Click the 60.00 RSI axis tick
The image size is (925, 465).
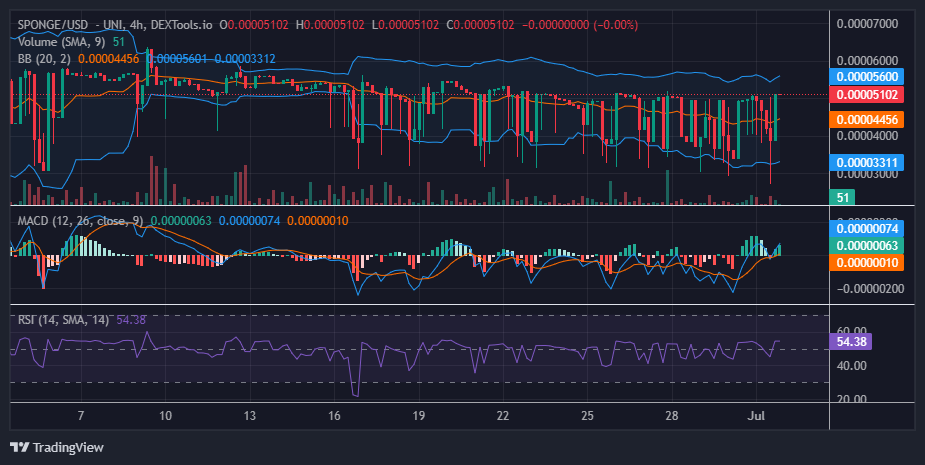click(852, 332)
